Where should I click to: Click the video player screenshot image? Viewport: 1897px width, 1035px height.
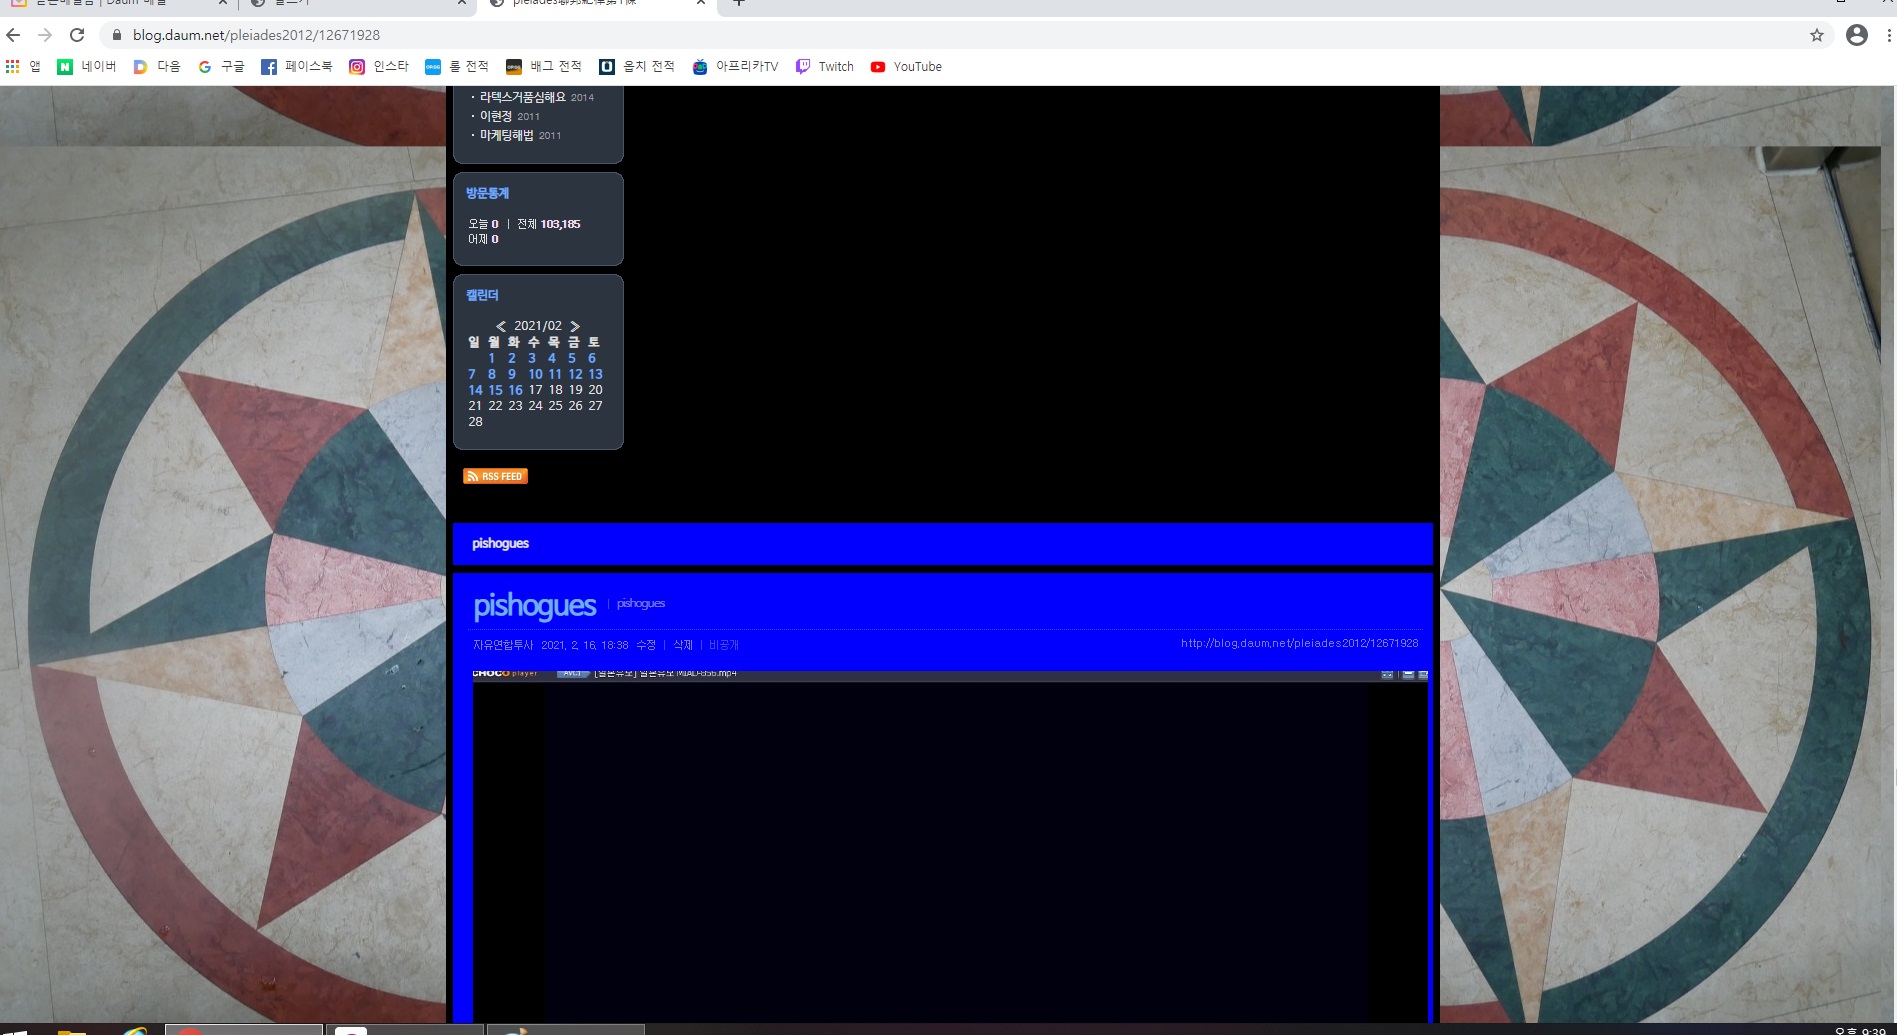click(x=950, y=846)
